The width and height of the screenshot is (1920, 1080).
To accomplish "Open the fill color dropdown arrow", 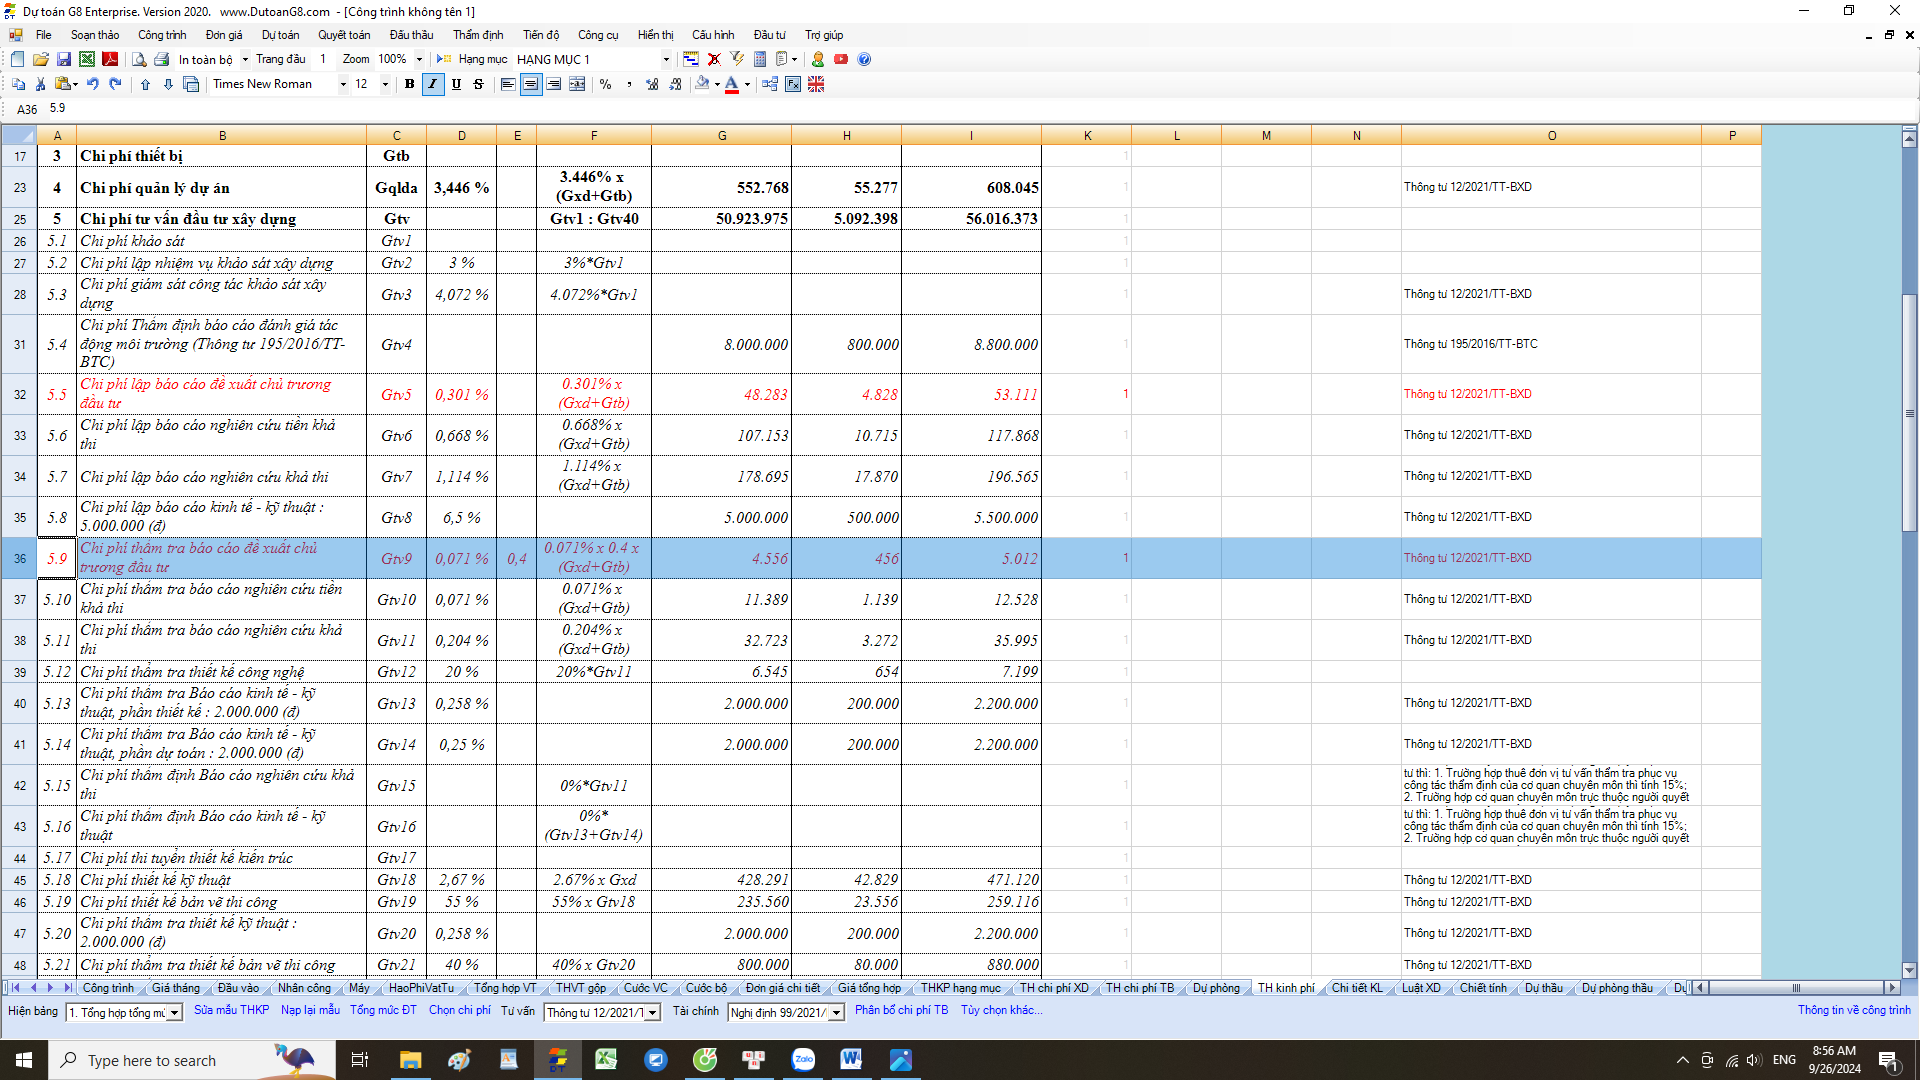I will point(717,84).
